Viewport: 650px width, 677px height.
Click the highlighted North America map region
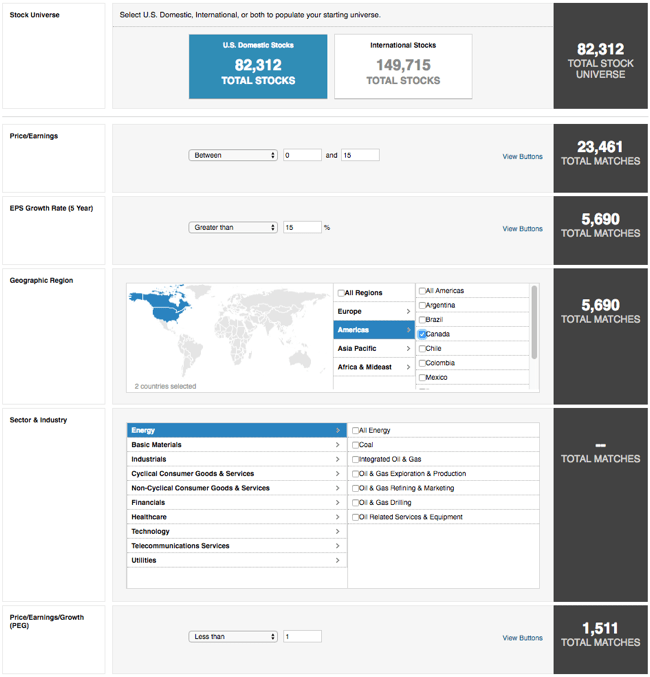pos(165,307)
